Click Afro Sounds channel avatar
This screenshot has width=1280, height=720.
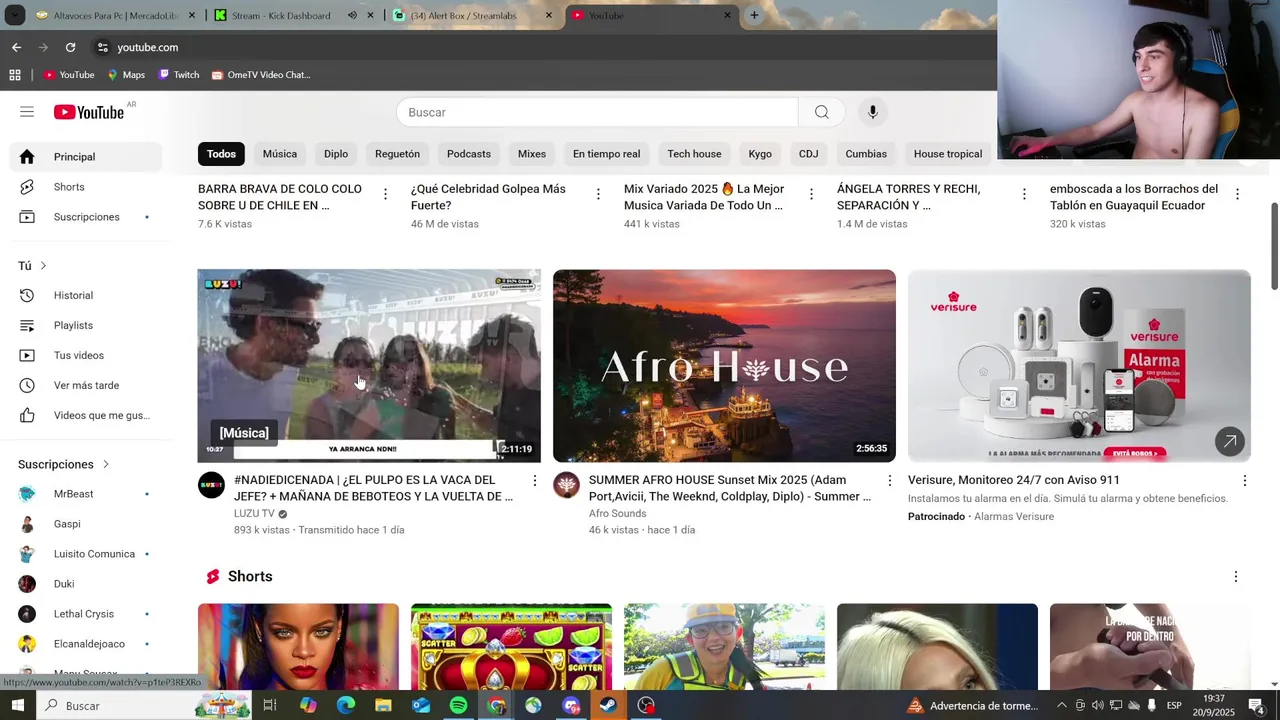tap(566, 485)
